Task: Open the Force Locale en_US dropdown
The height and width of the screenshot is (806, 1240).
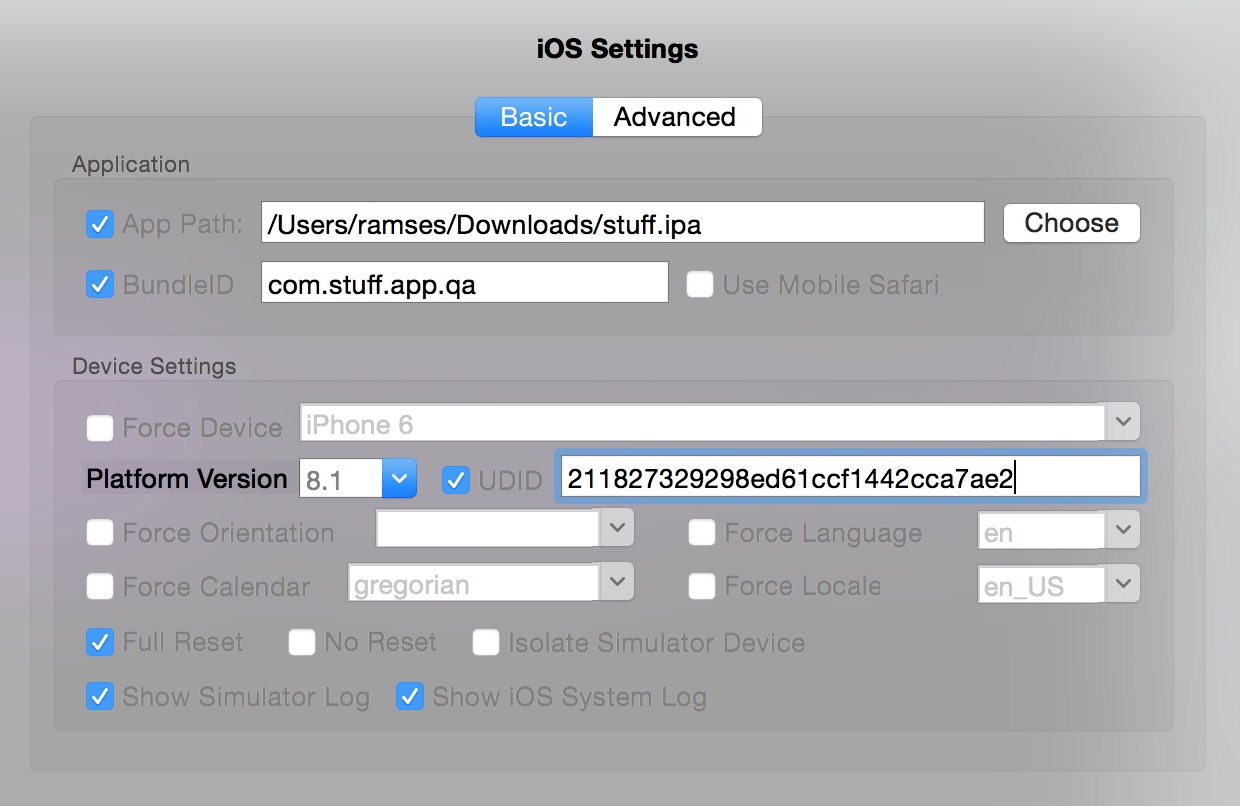Action: pyautogui.click(x=1123, y=584)
